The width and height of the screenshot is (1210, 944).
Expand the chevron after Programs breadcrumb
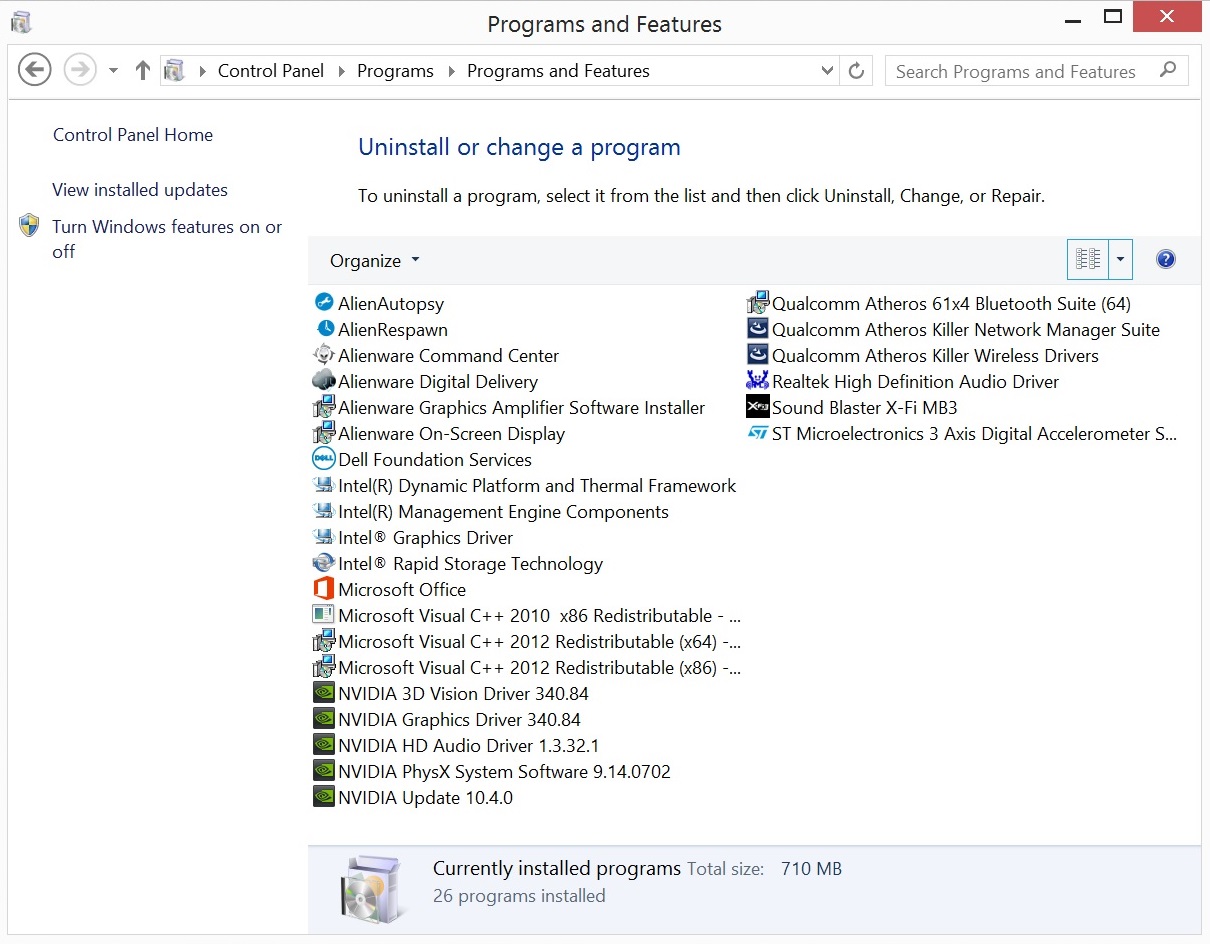point(451,71)
